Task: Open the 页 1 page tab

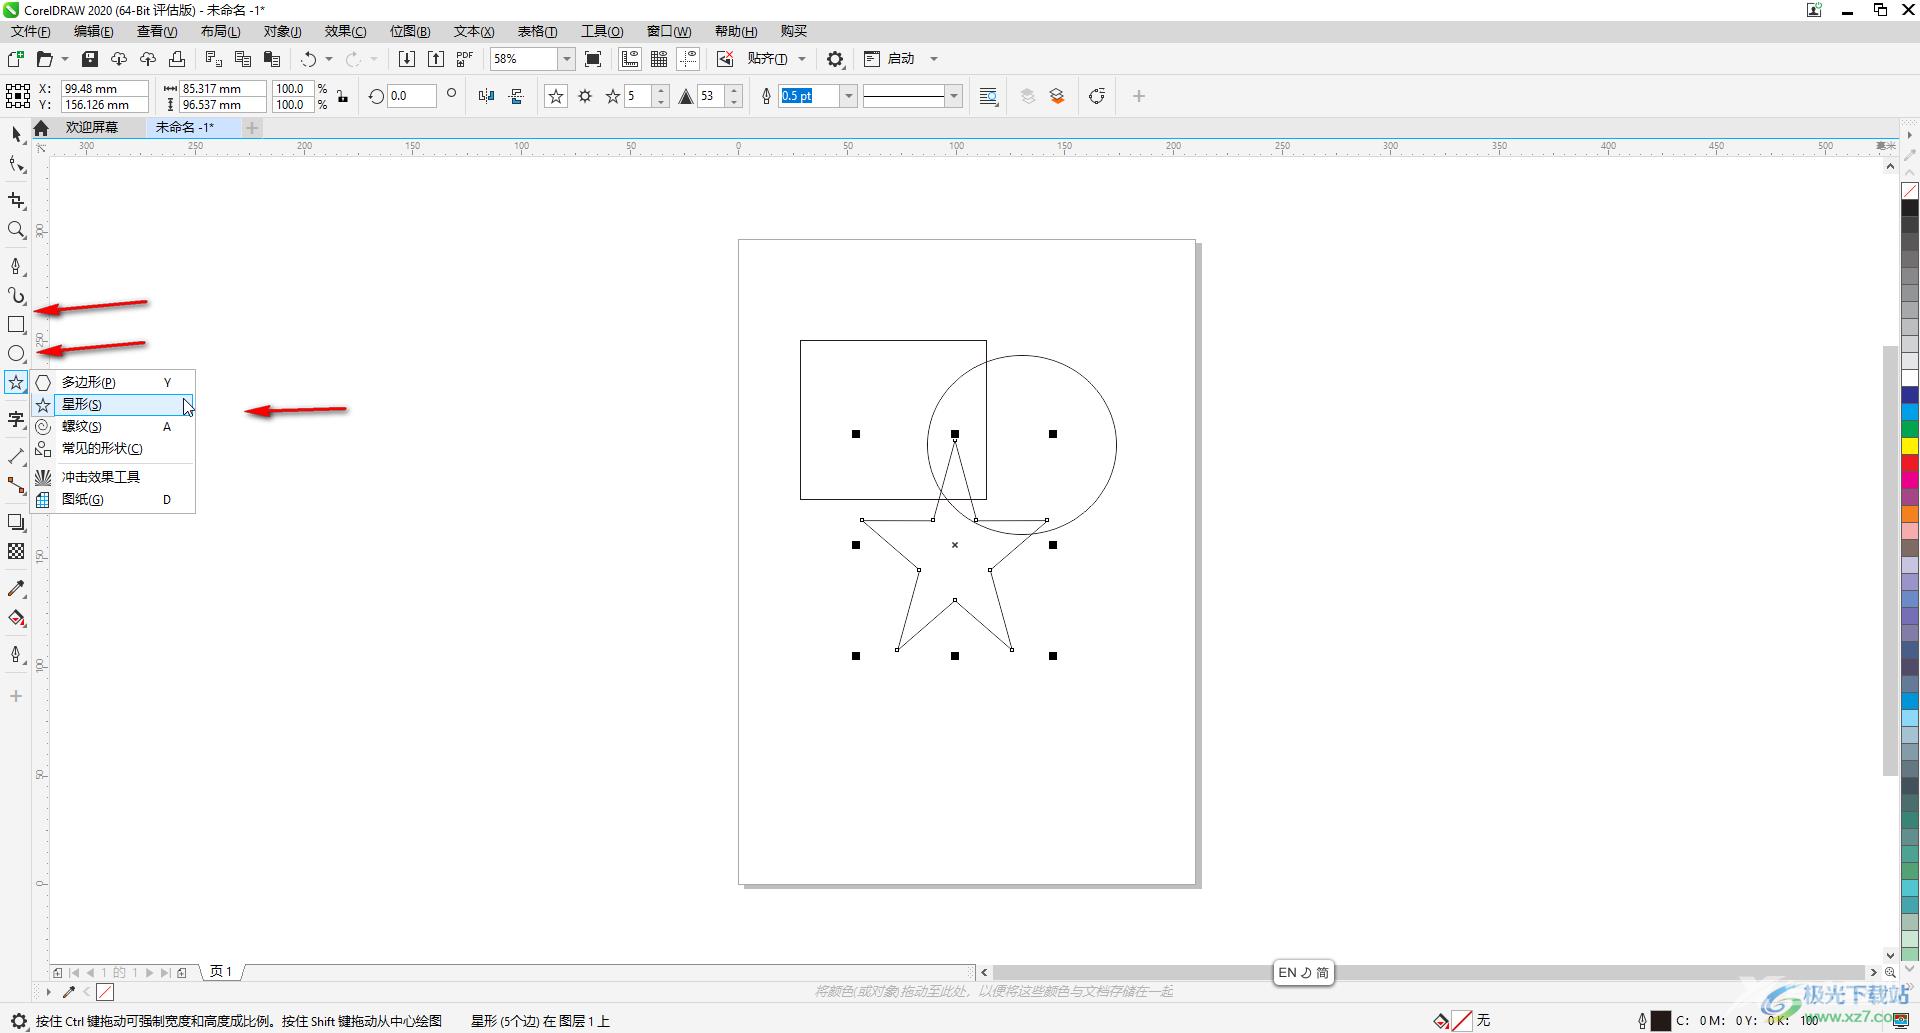Action: [x=221, y=972]
